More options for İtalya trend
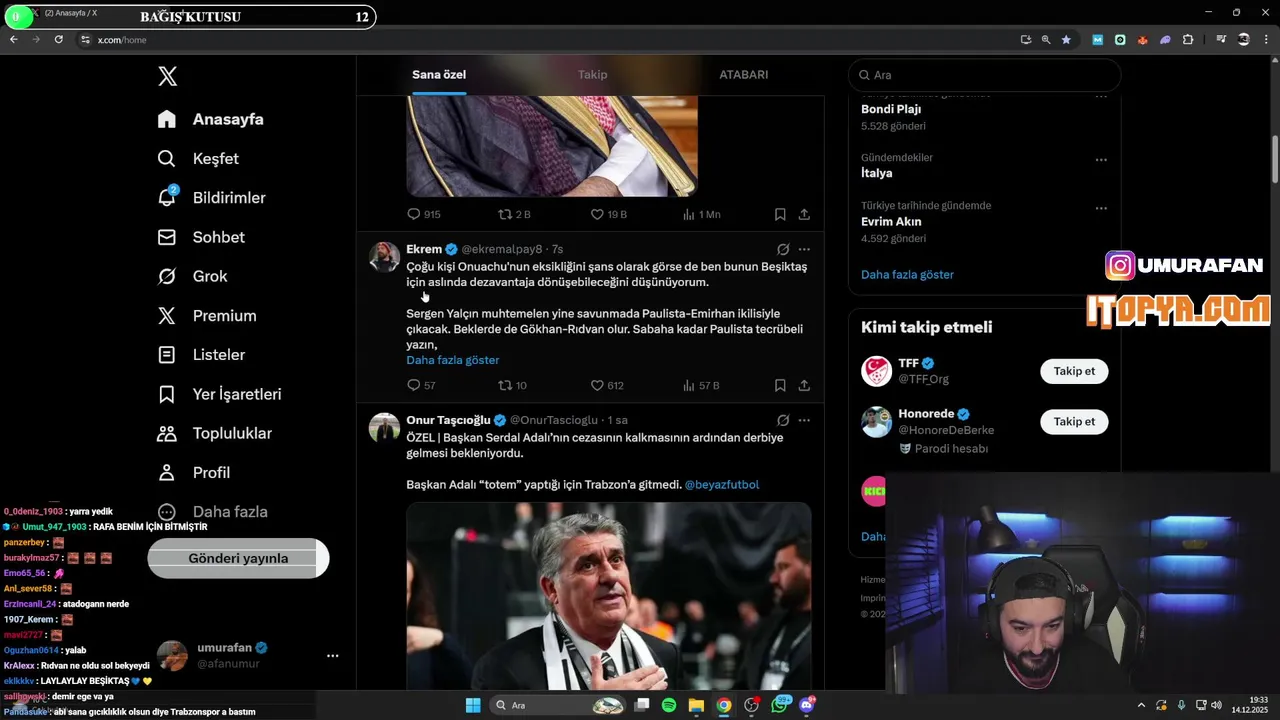Screen dimensions: 1280x720 click(x=1101, y=160)
